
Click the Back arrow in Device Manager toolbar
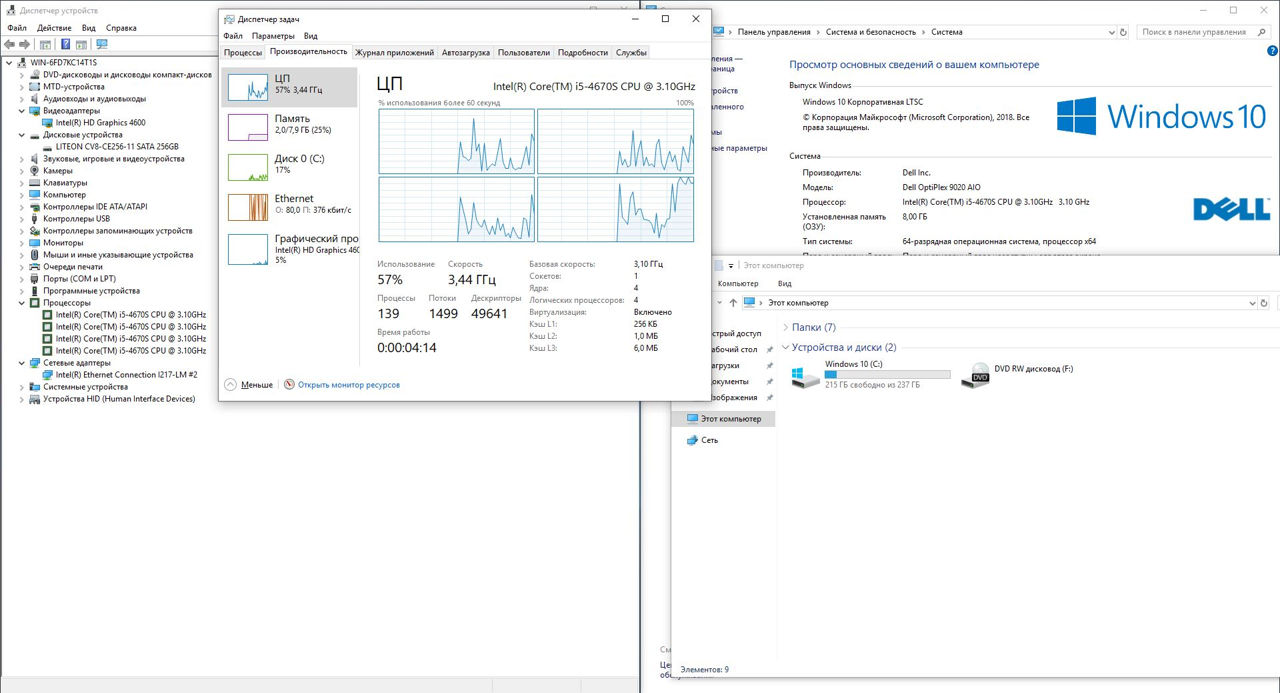(9, 44)
